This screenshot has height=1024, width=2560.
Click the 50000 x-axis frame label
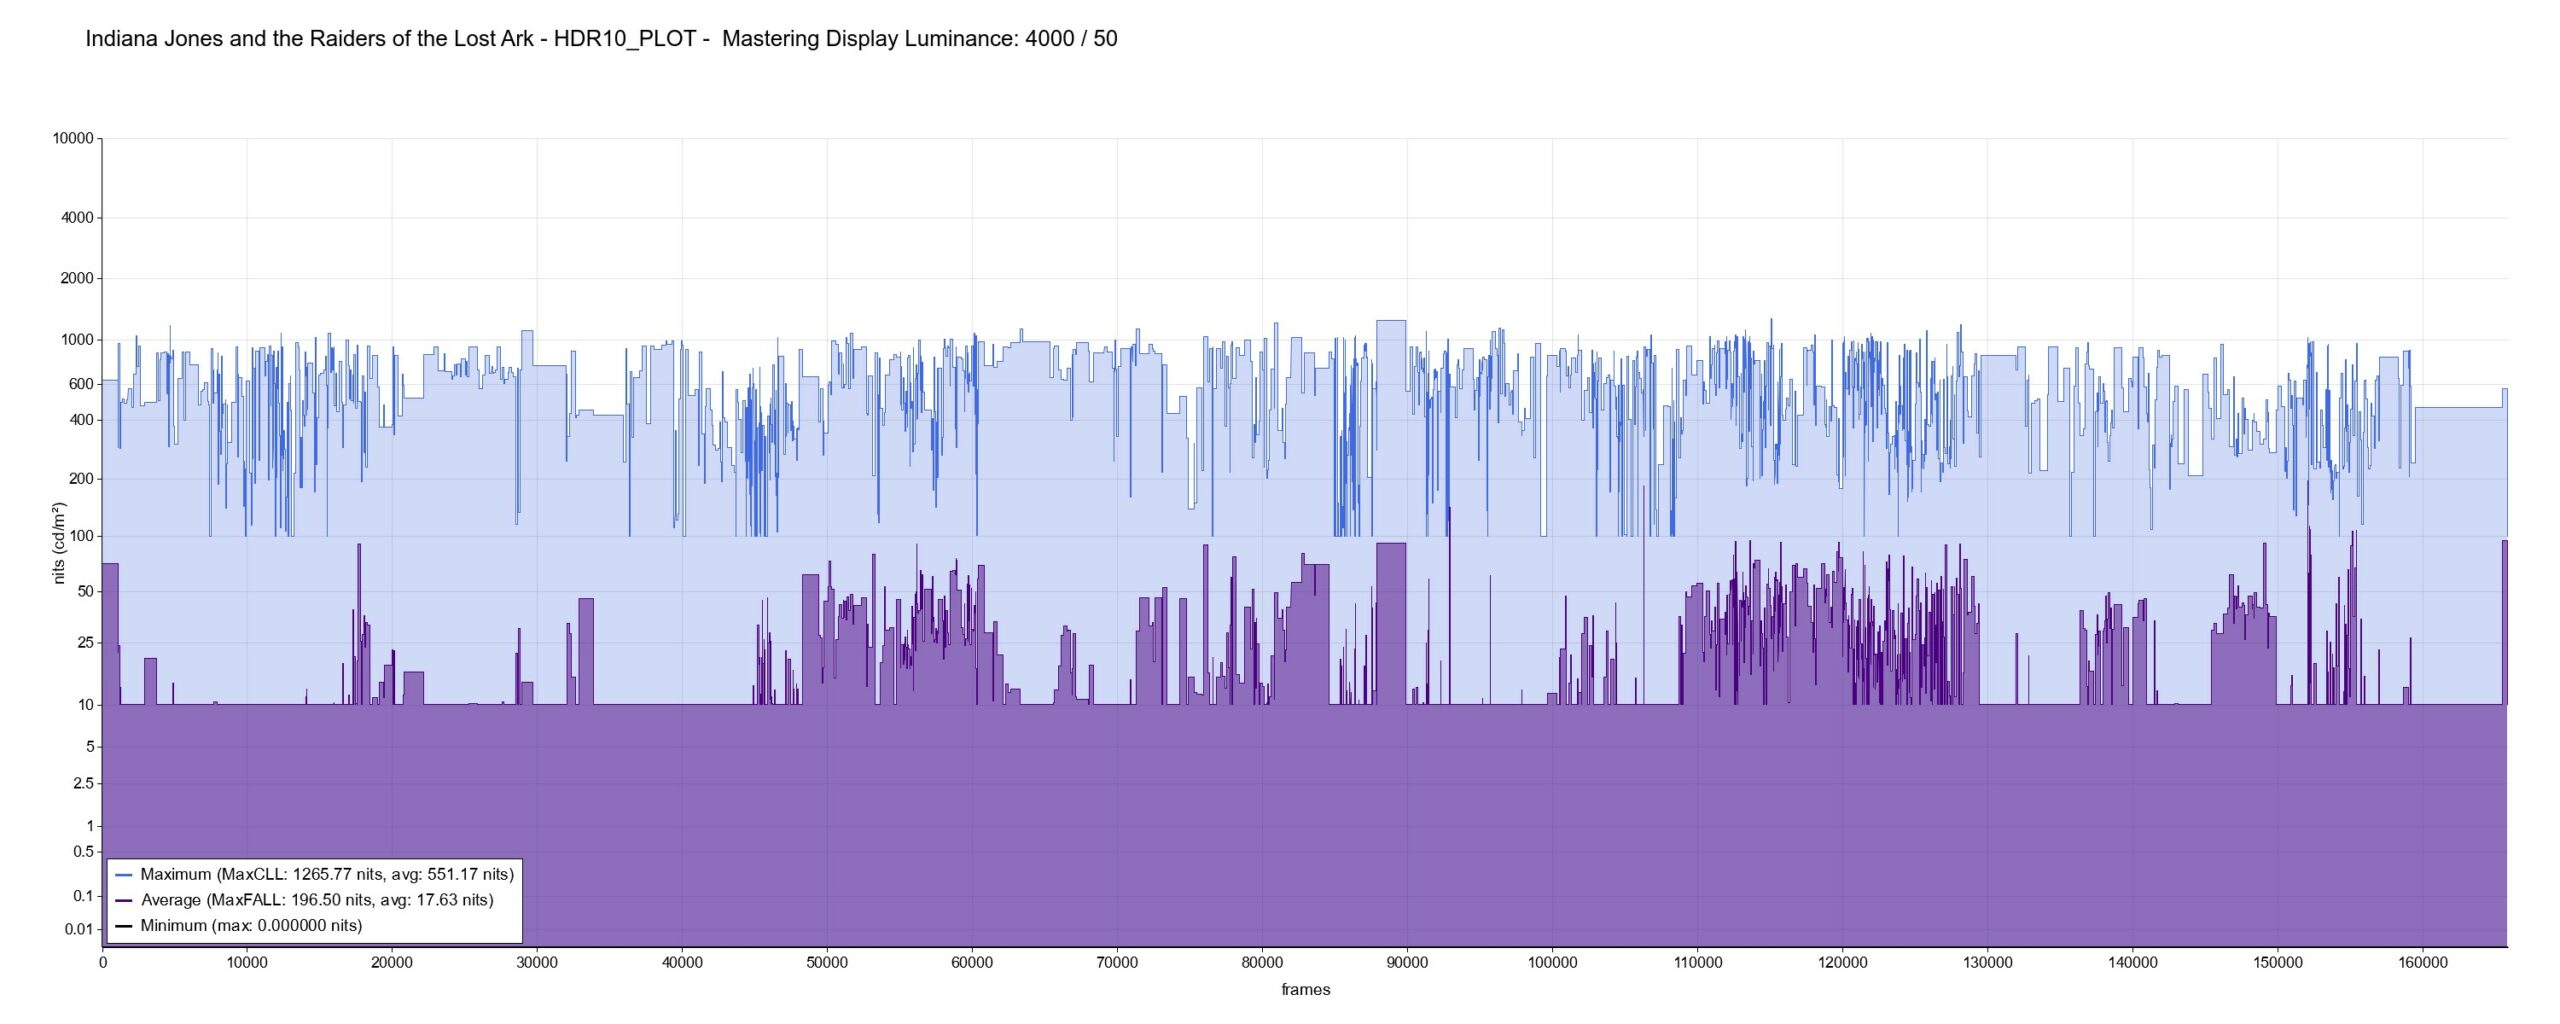point(827,963)
